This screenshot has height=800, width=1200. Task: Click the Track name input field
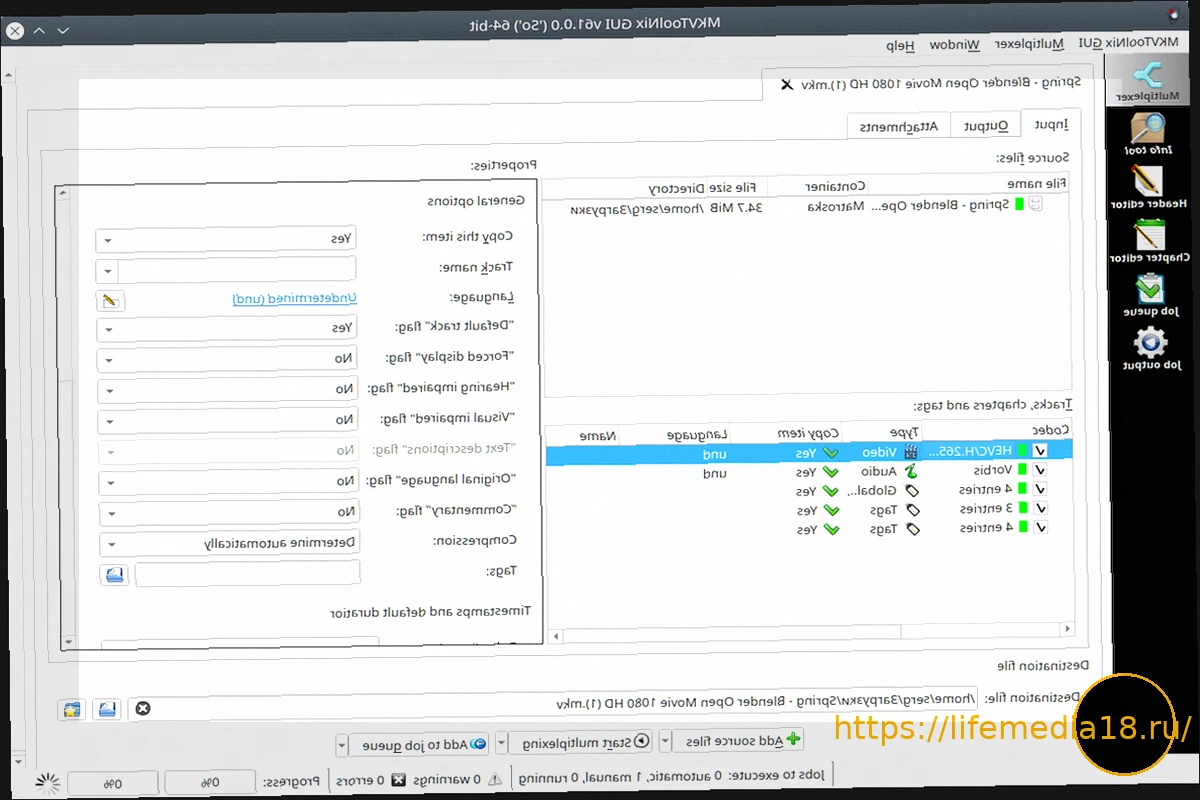pos(237,269)
